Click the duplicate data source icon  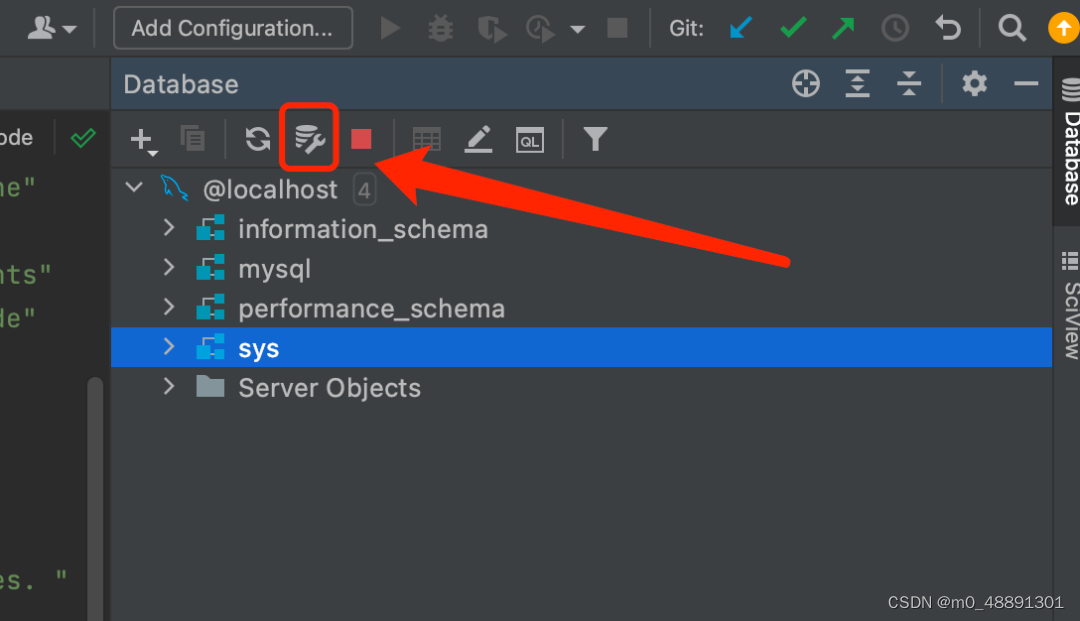193,139
